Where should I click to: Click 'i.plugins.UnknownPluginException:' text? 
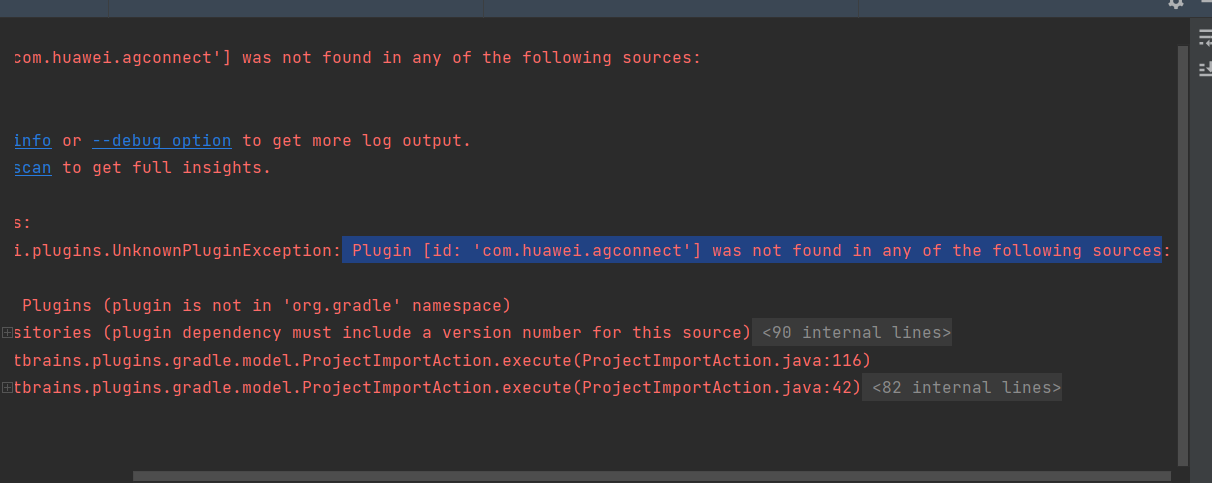178,250
